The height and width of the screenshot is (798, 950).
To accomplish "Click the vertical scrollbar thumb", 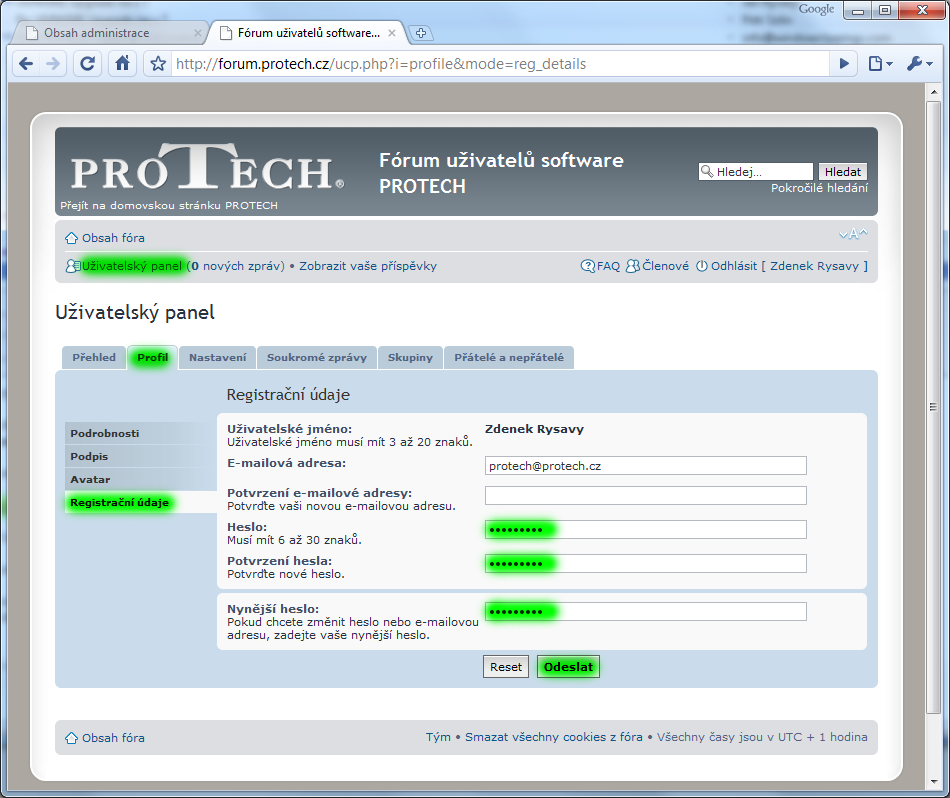I will coord(934,406).
